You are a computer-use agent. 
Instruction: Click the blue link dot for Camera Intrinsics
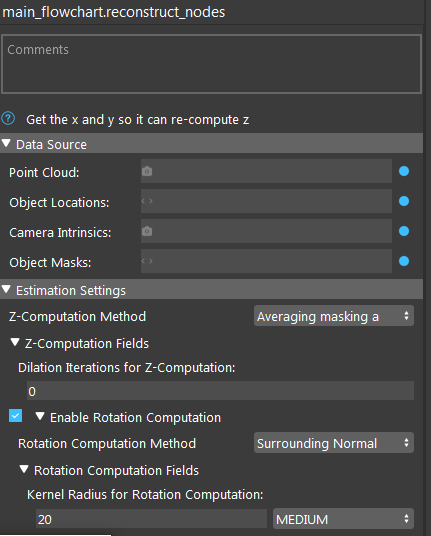[404, 231]
